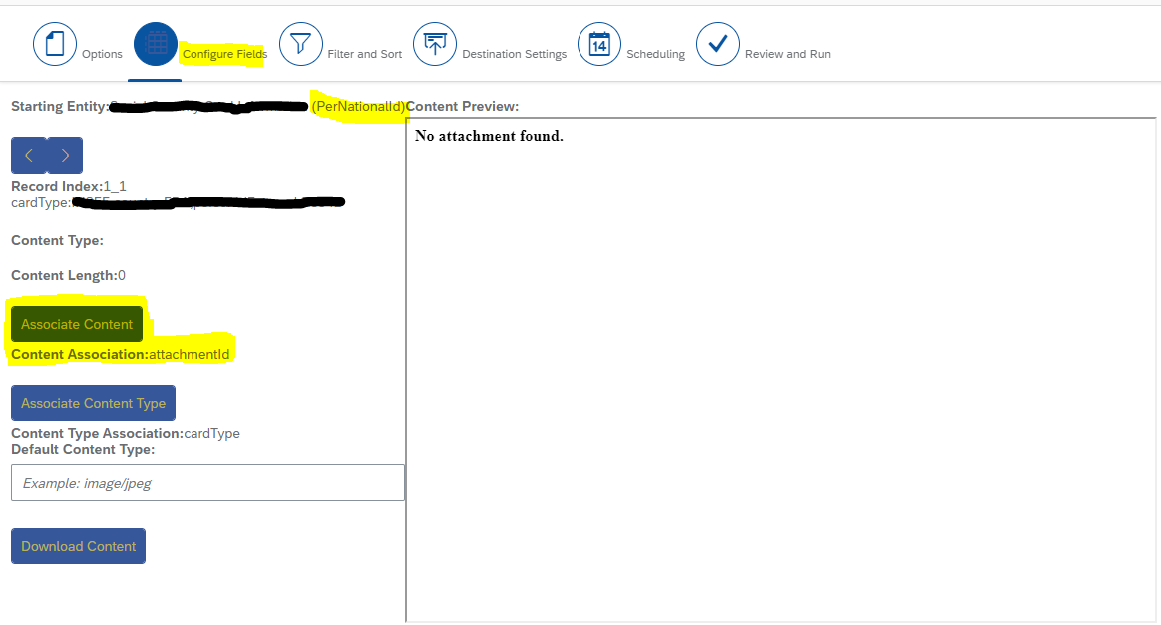The width and height of the screenshot is (1161, 625).
Task: Switch to the Scheduling step label
Action: (x=655, y=54)
